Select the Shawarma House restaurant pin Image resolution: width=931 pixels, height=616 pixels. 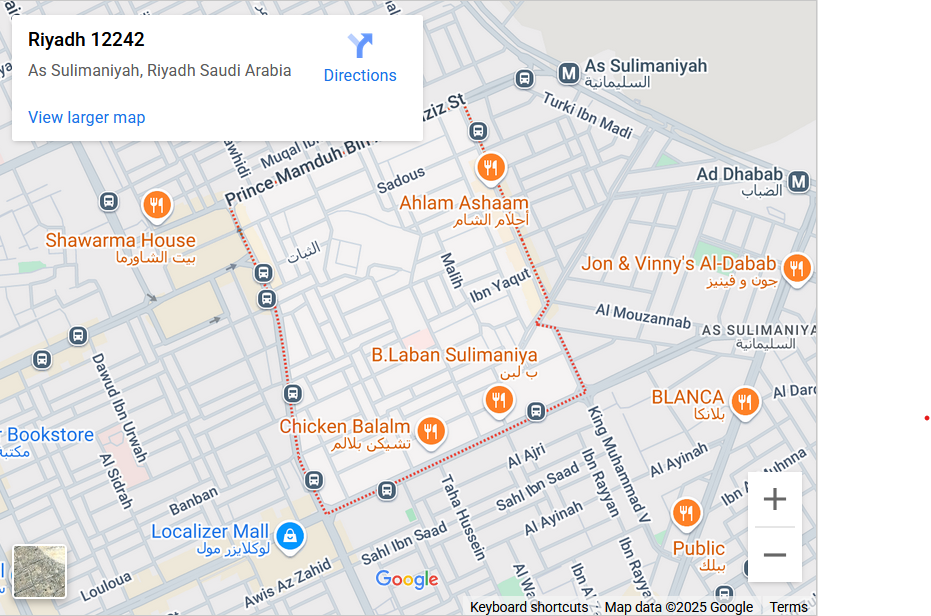(x=157, y=207)
